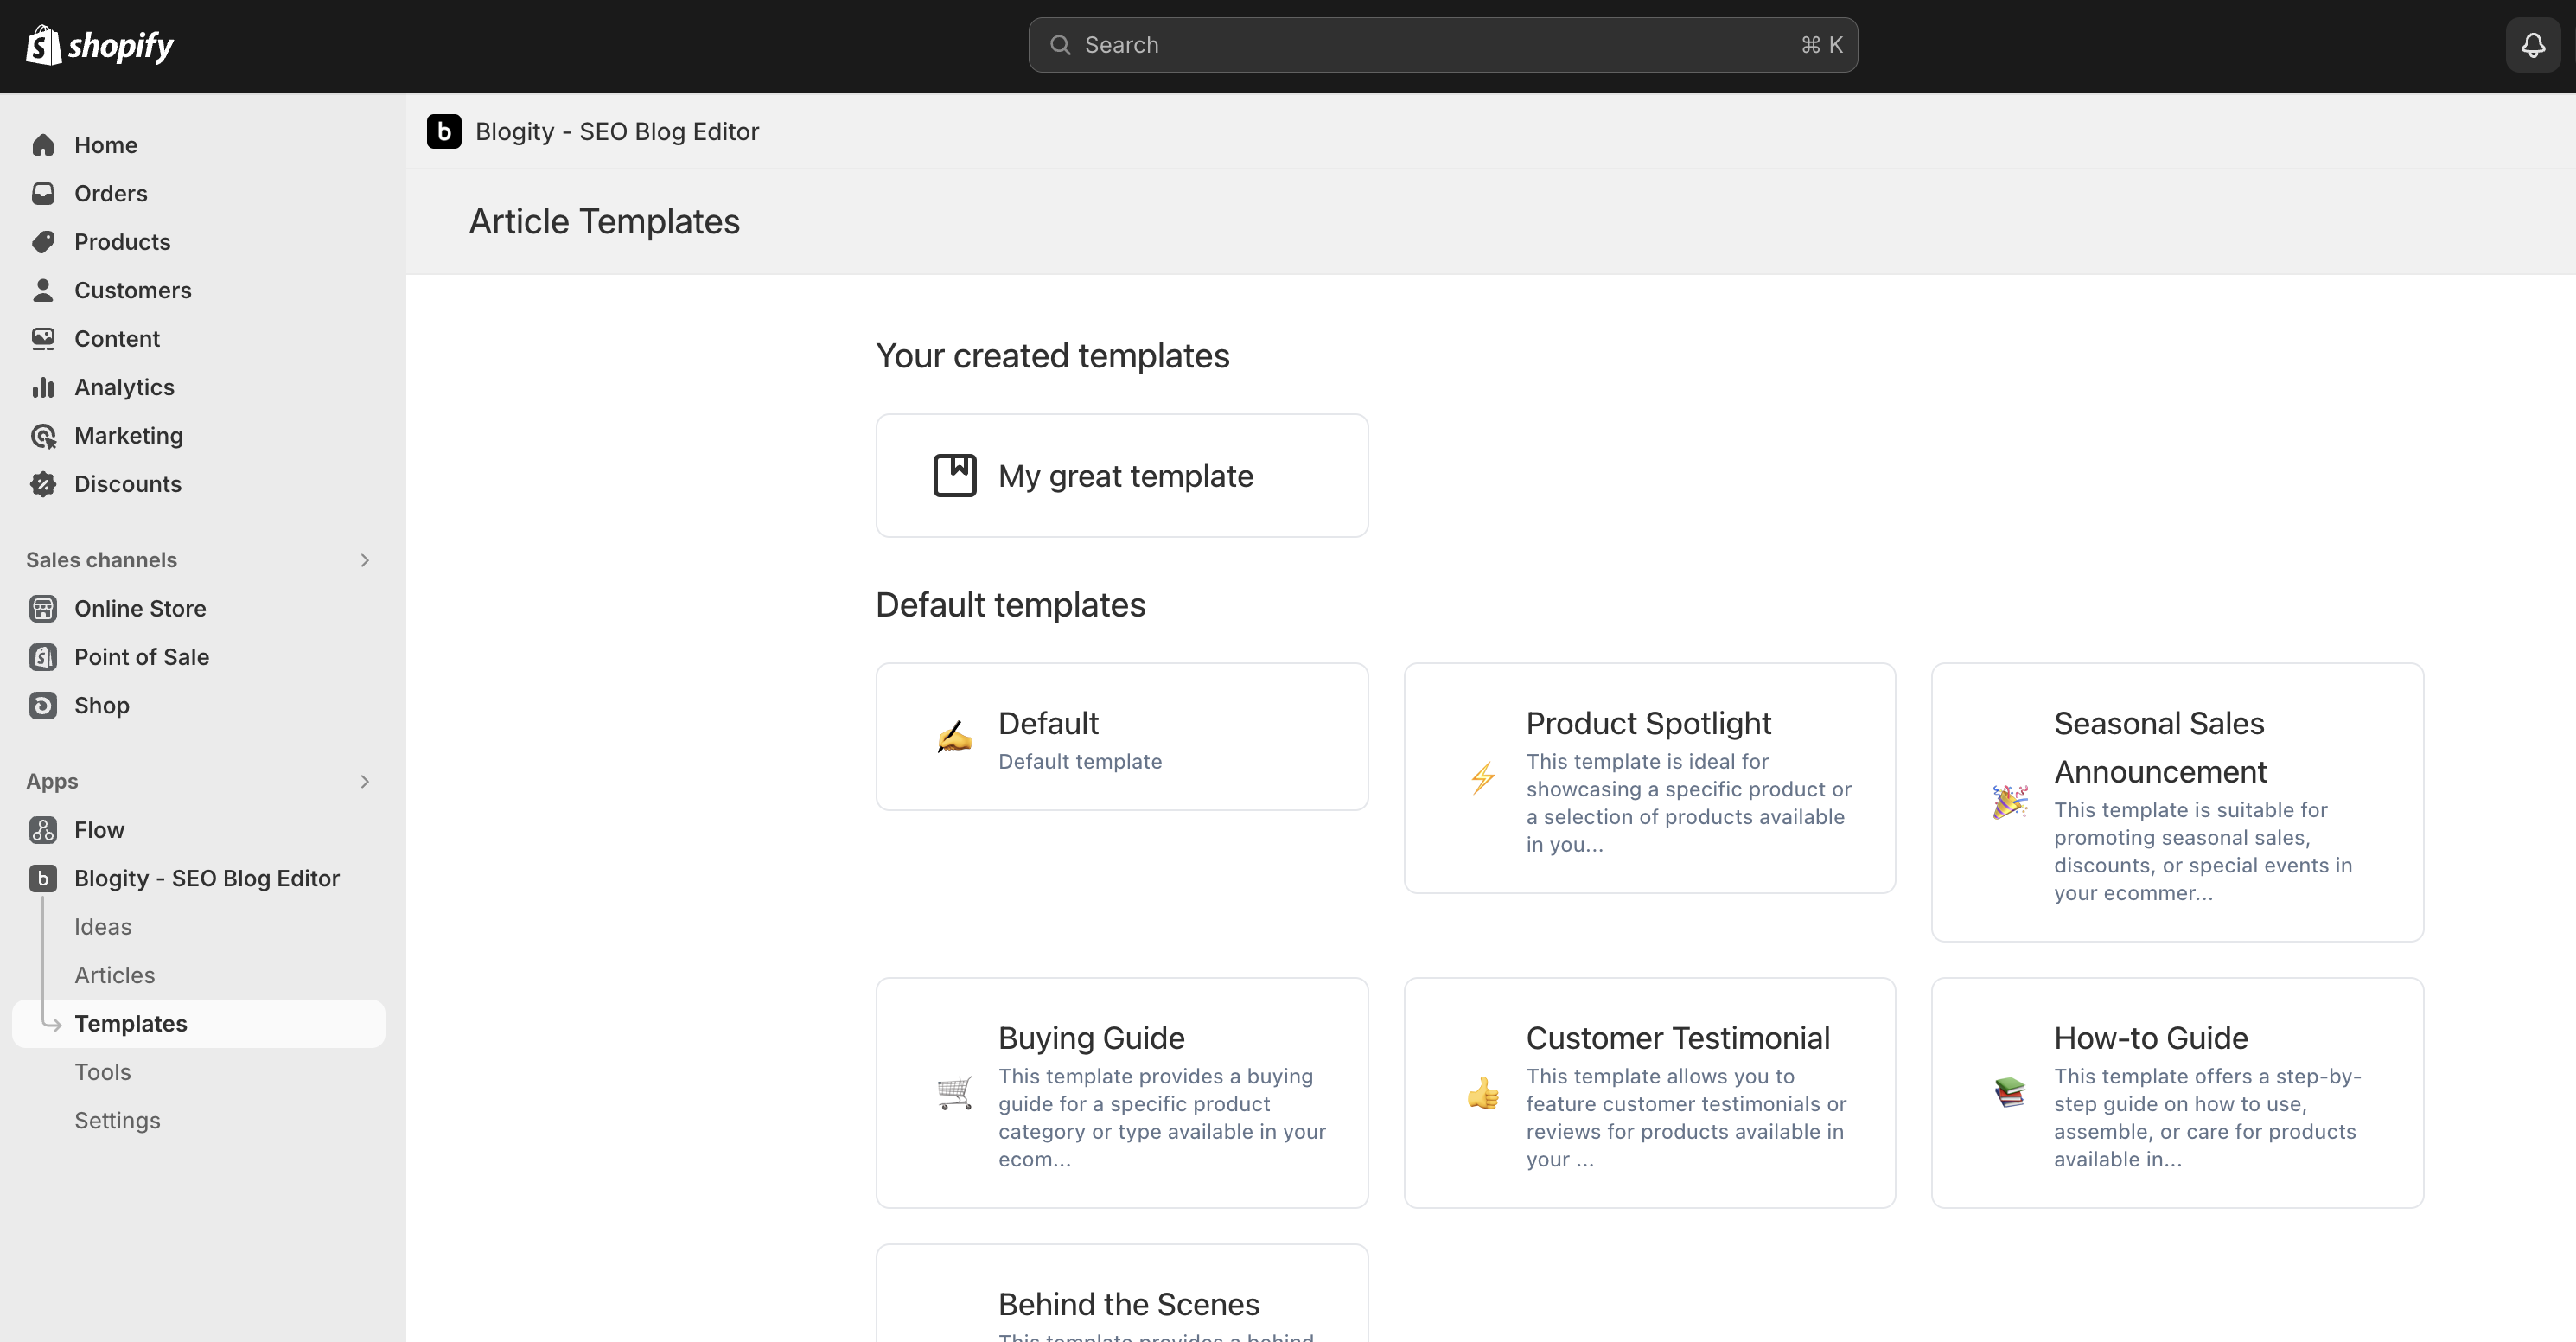The width and height of the screenshot is (2576, 1342).
Task: Click the Discounts badge icon
Action: [x=43, y=484]
